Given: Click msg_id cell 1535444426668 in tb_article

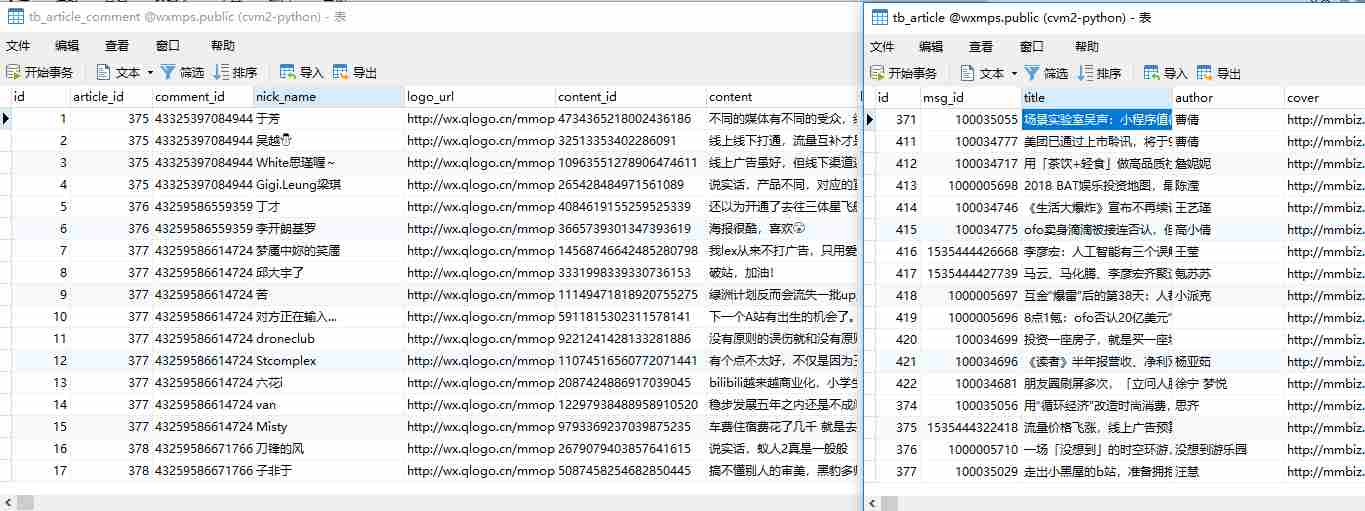Looking at the screenshot, I should [x=970, y=252].
